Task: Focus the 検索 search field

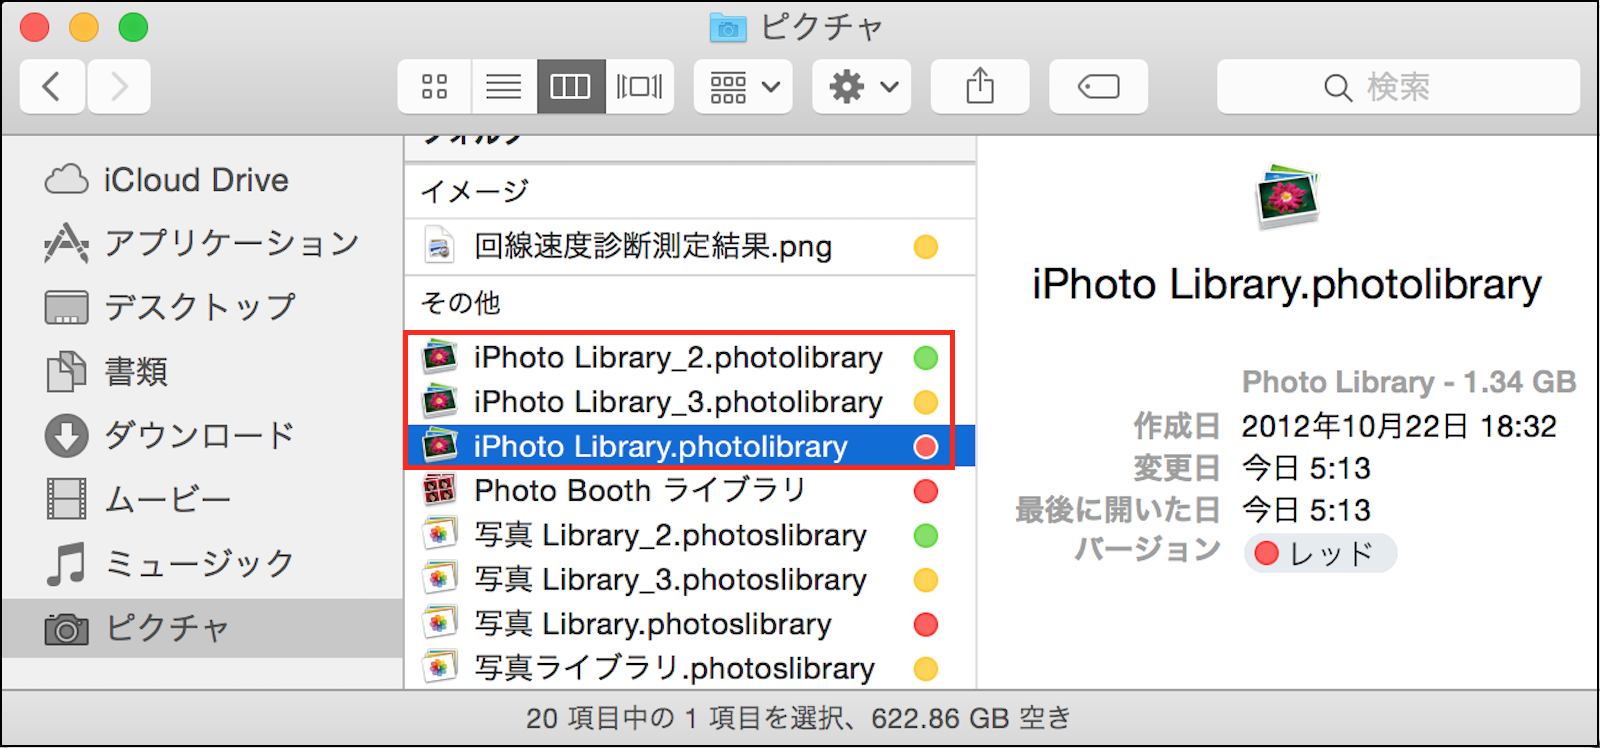Action: click(1398, 87)
